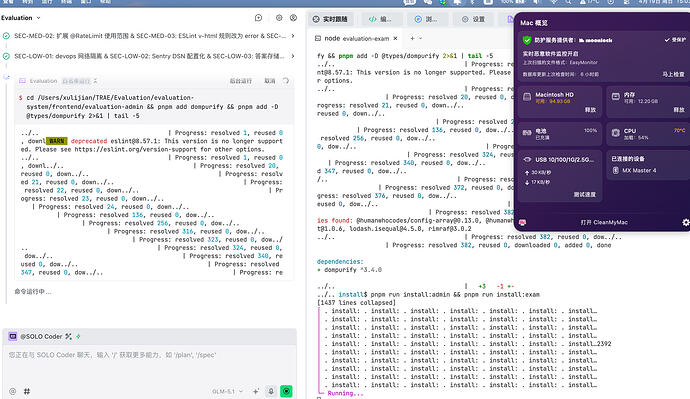
Task: Click the sparkle enhance-prompt icon
Action: [x=256, y=391]
